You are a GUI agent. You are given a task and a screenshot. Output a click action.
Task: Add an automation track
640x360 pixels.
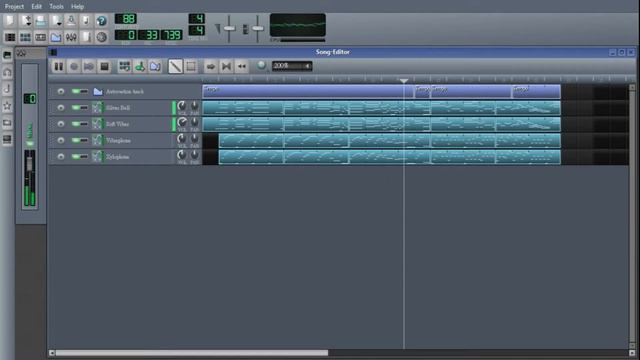[155, 66]
